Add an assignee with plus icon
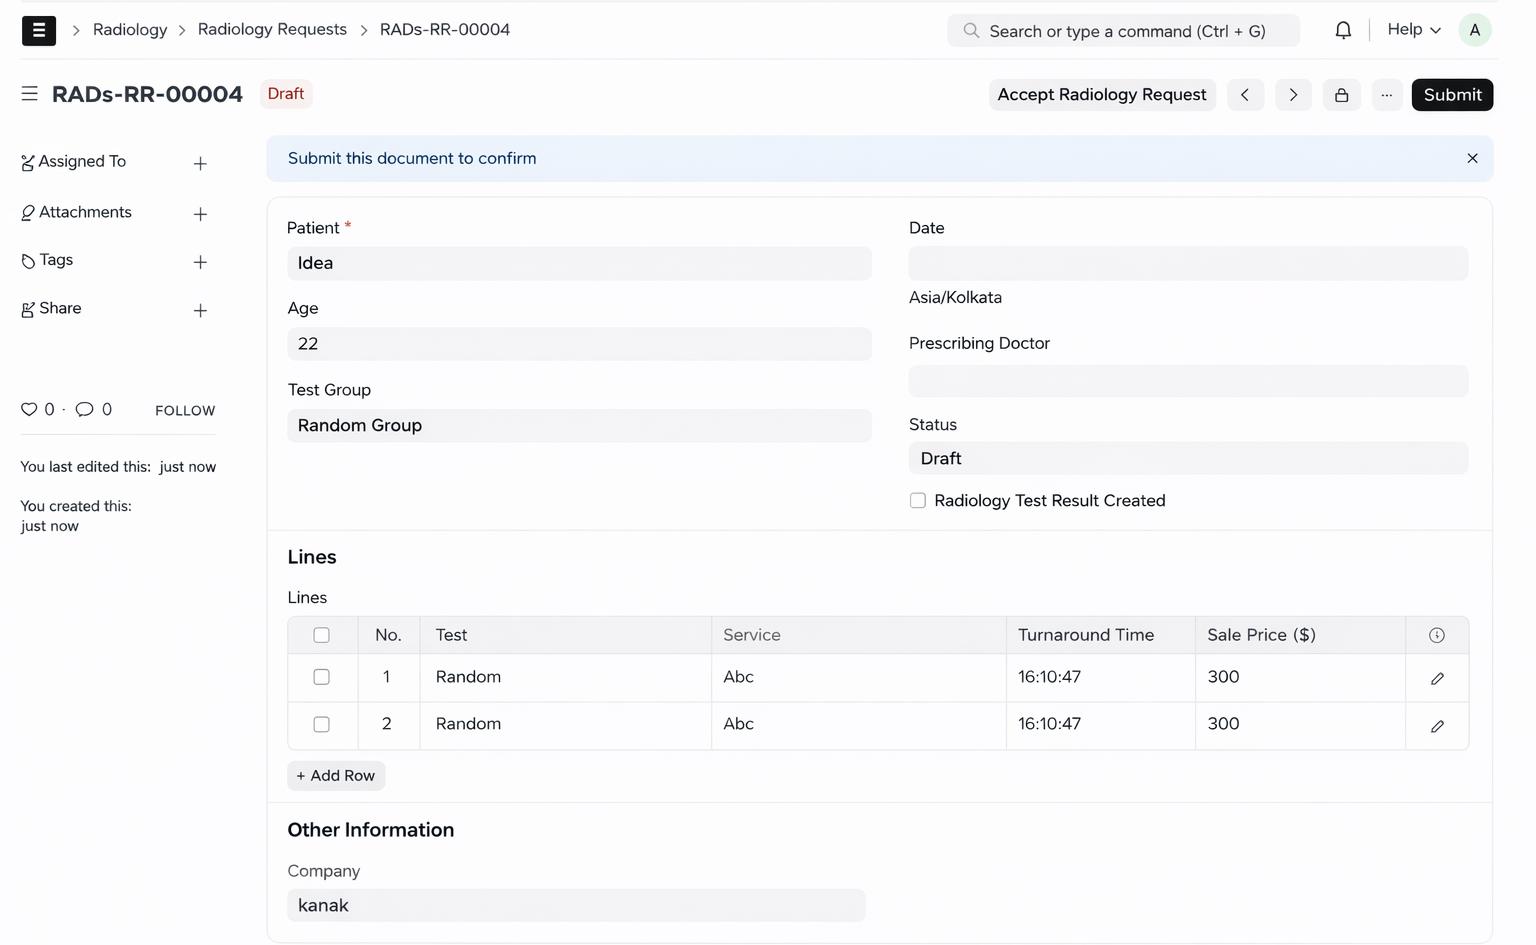Viewport: 1536px width, 945px height. pos(200,163)
